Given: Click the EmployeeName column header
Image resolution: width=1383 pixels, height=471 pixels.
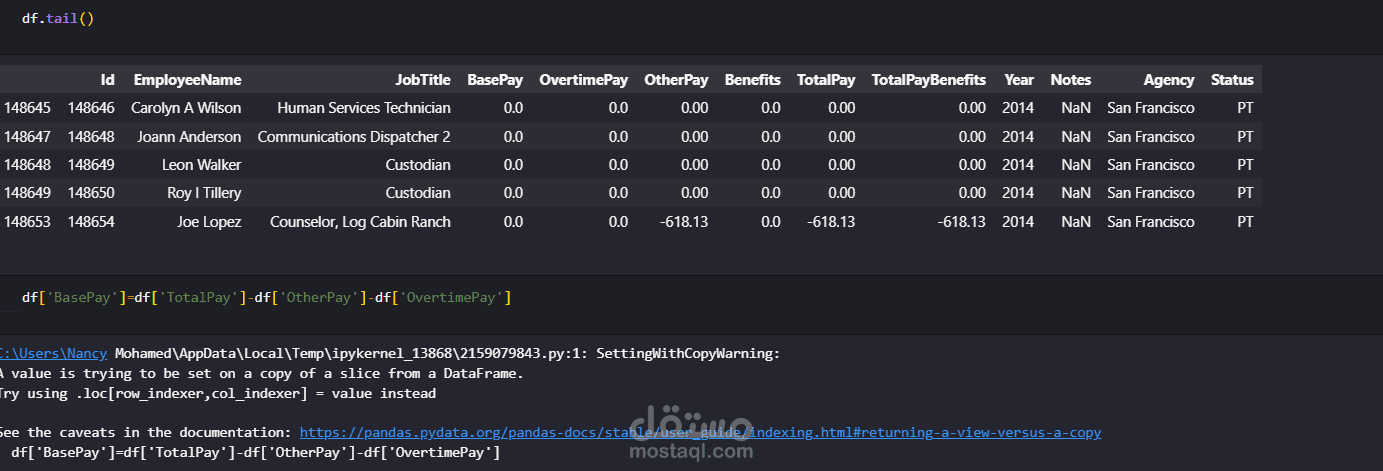Looking at the screenshot, I should pos(187,80).
